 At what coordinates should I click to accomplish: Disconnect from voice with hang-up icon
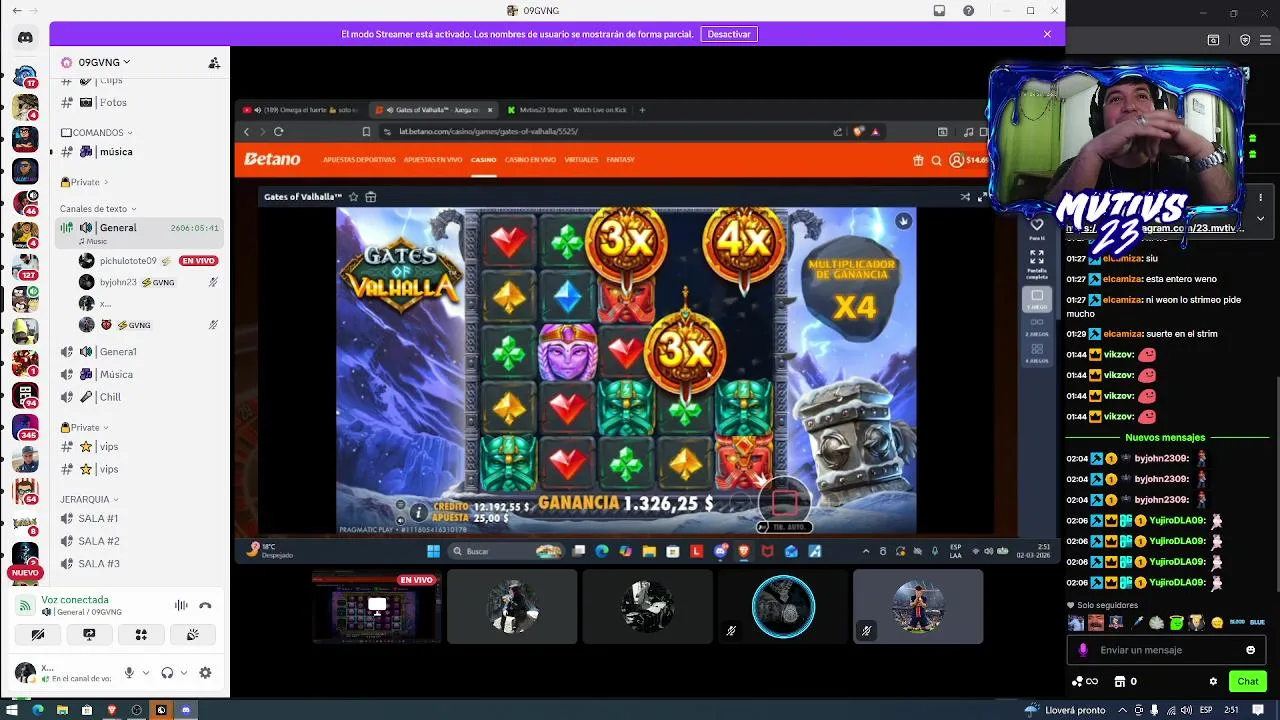pos(205,605)
